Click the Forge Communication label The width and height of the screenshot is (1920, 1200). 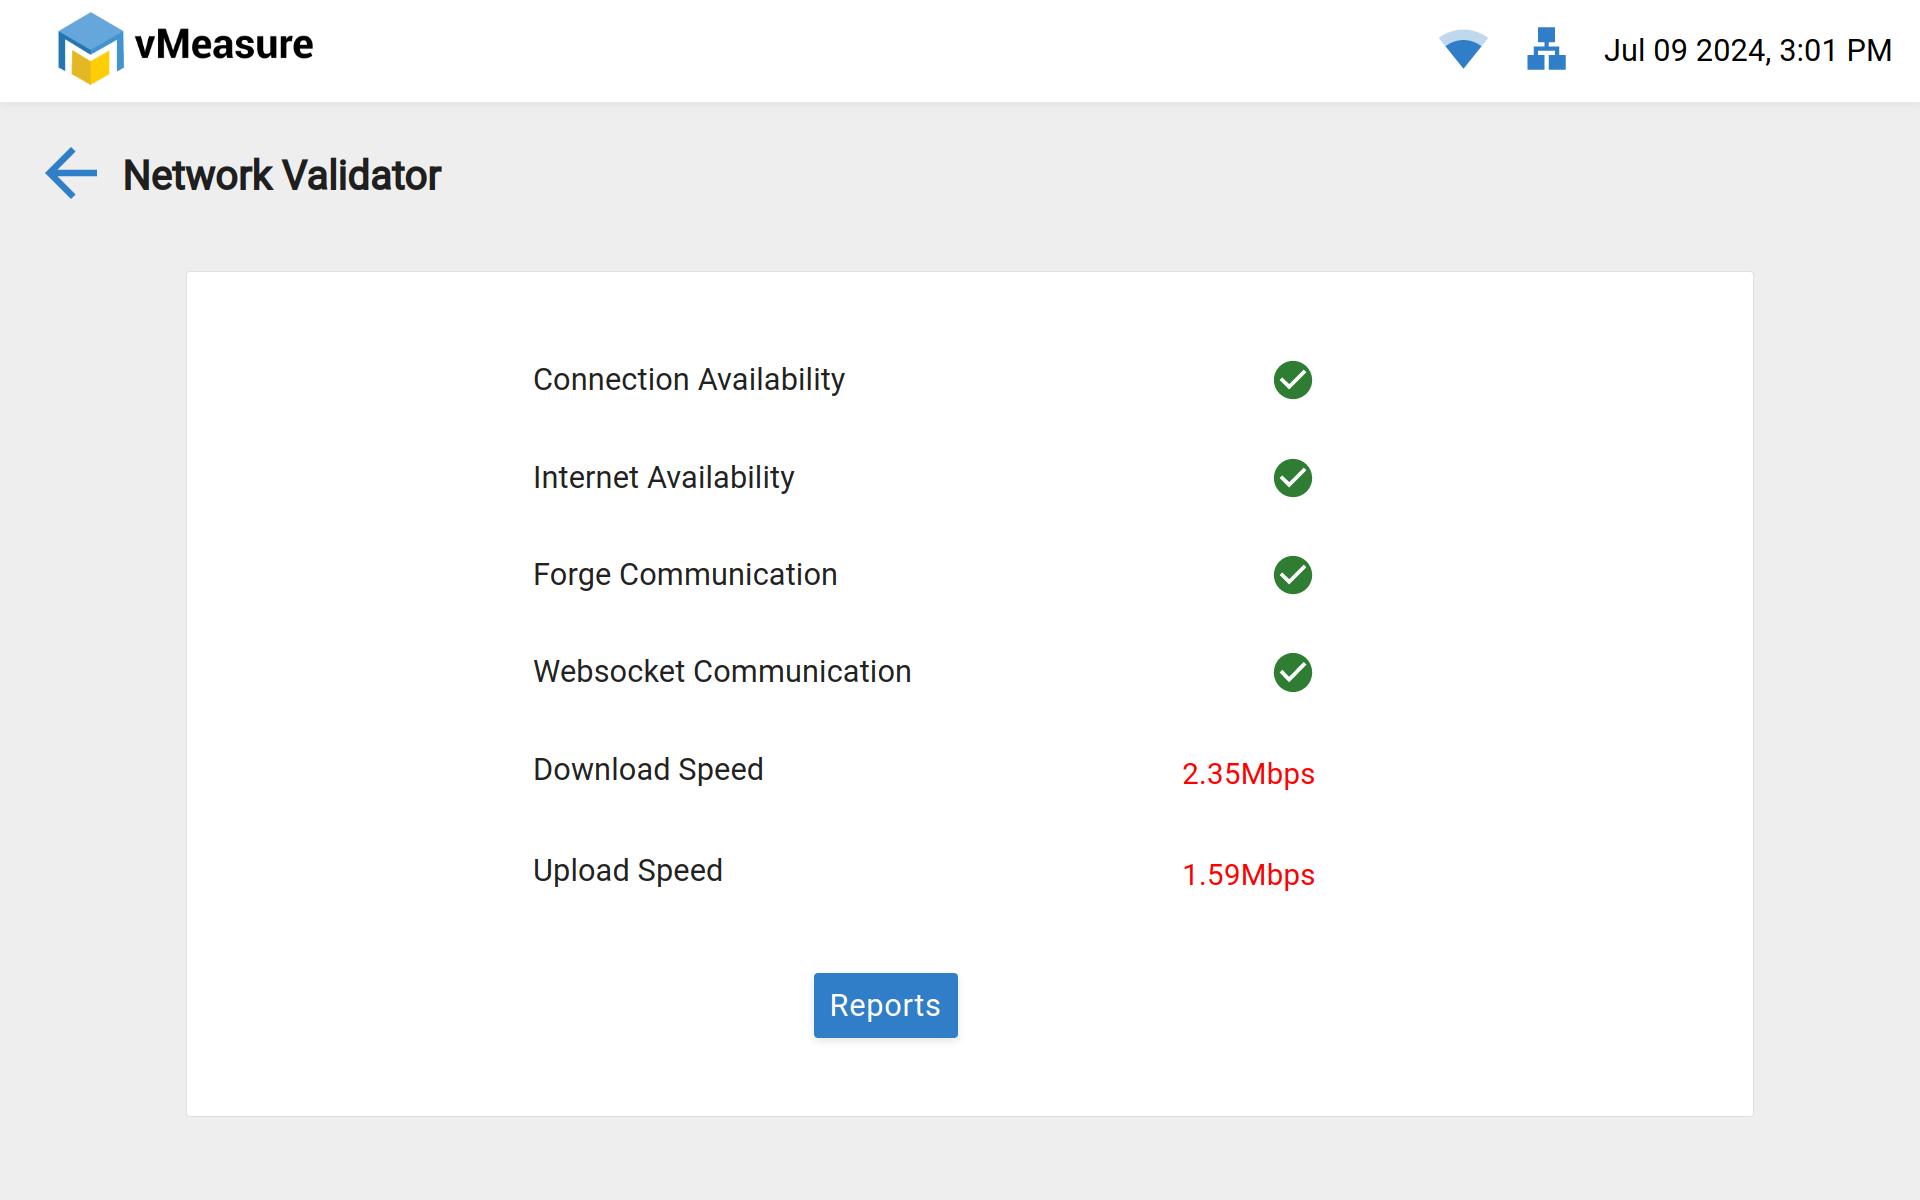click(685, 575)
